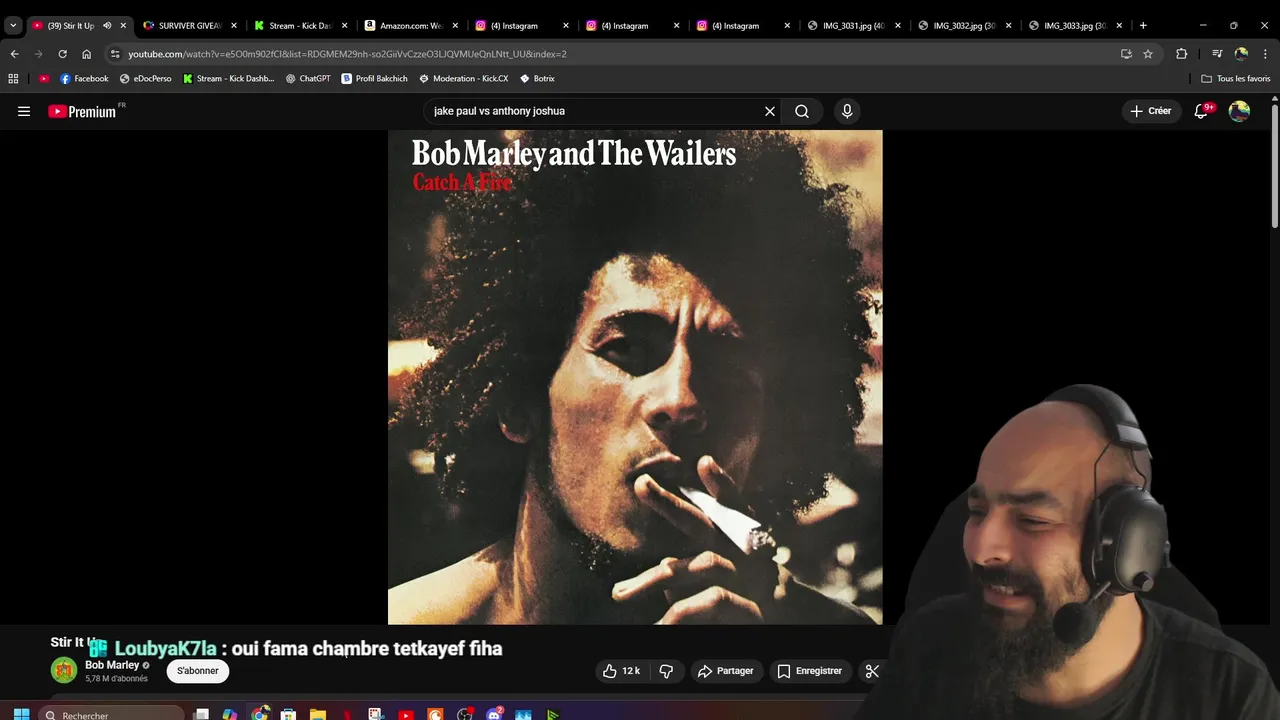1280x720 pixels.
Task: Open the YouTube guide hamburger menu
Action: point(24,111)
